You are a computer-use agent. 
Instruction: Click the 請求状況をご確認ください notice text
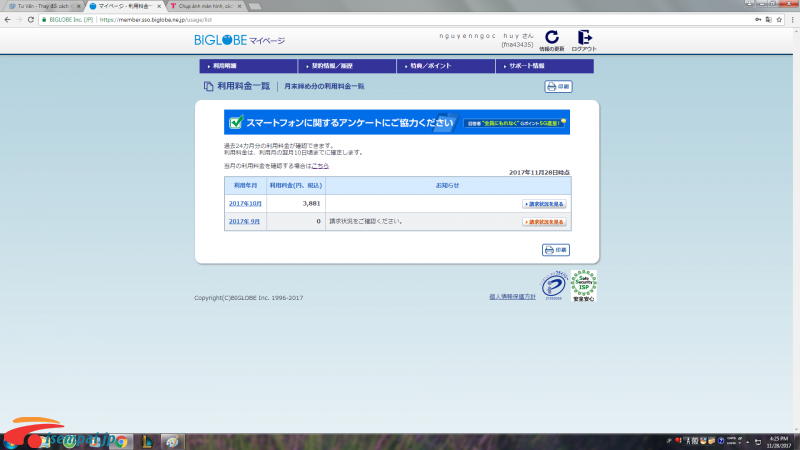[x=367, y=221]
